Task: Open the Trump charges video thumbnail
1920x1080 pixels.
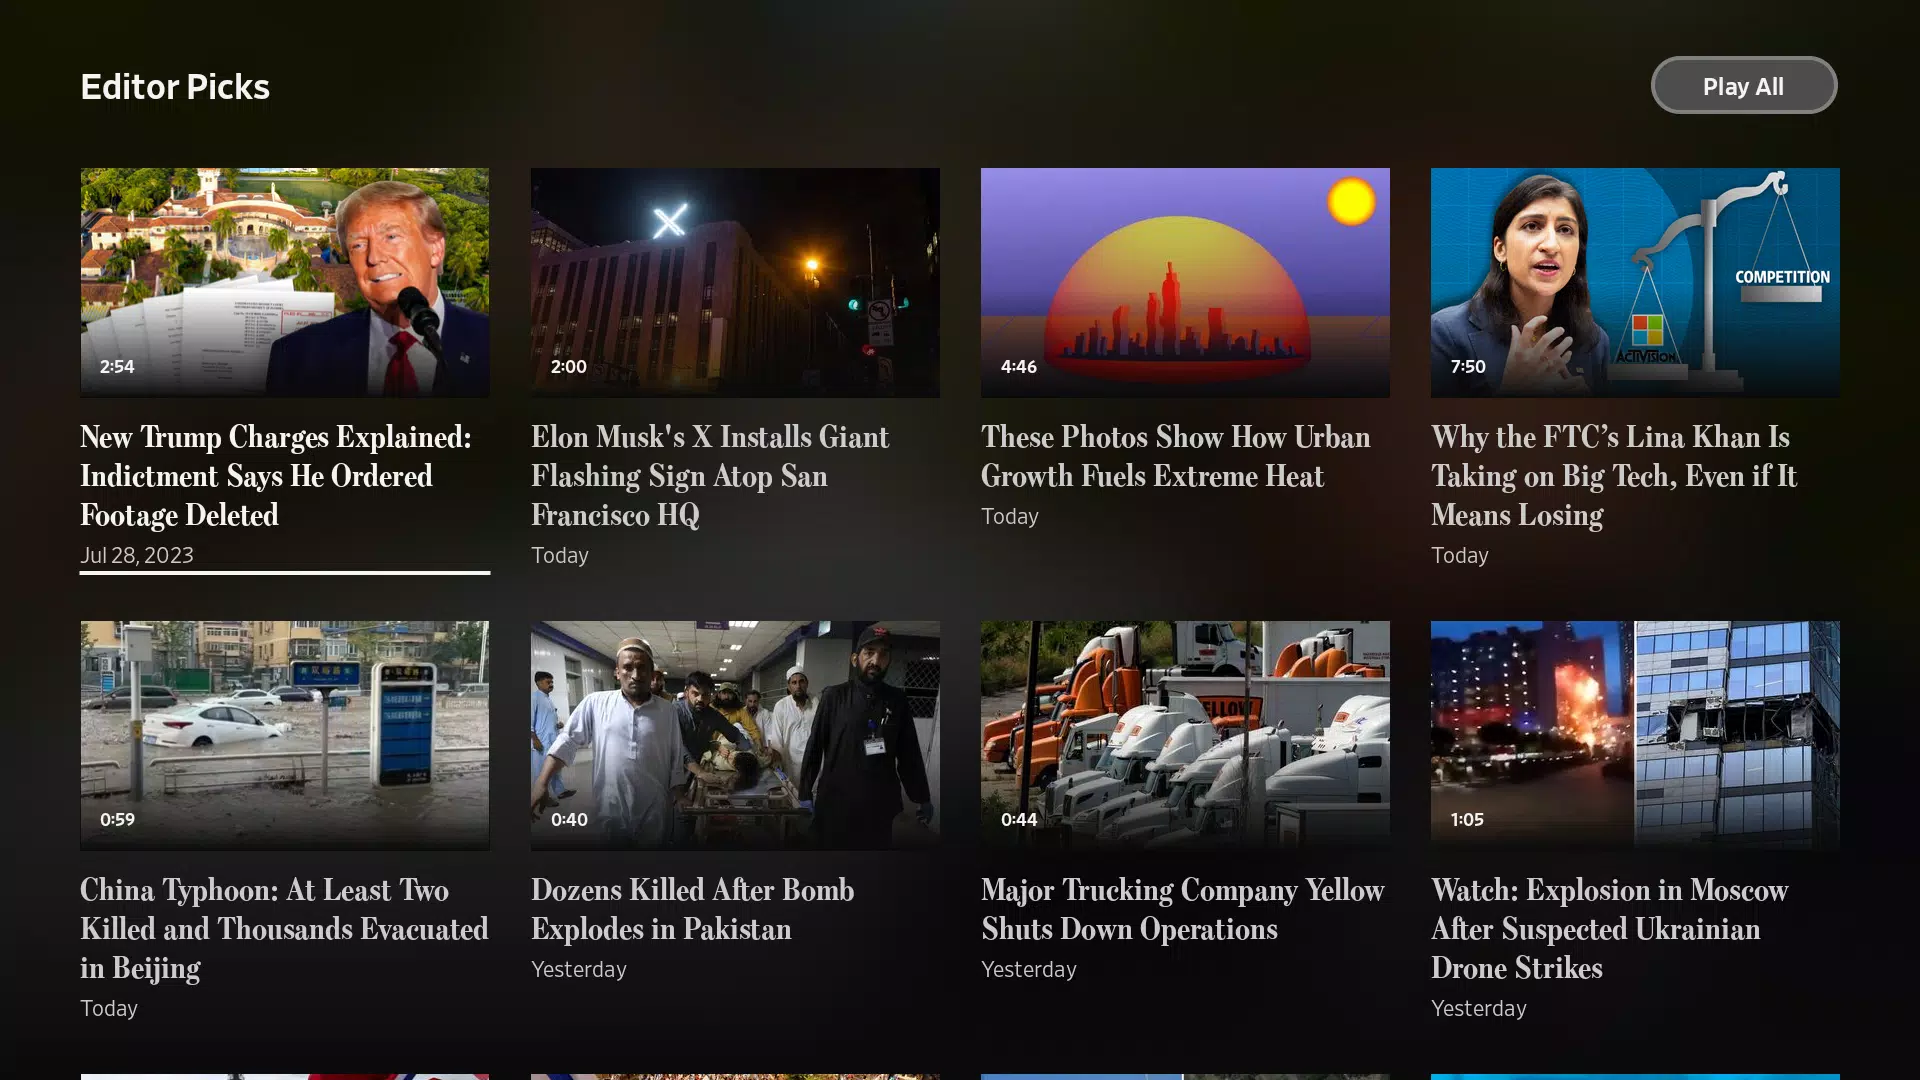Action: coord(285,283)
